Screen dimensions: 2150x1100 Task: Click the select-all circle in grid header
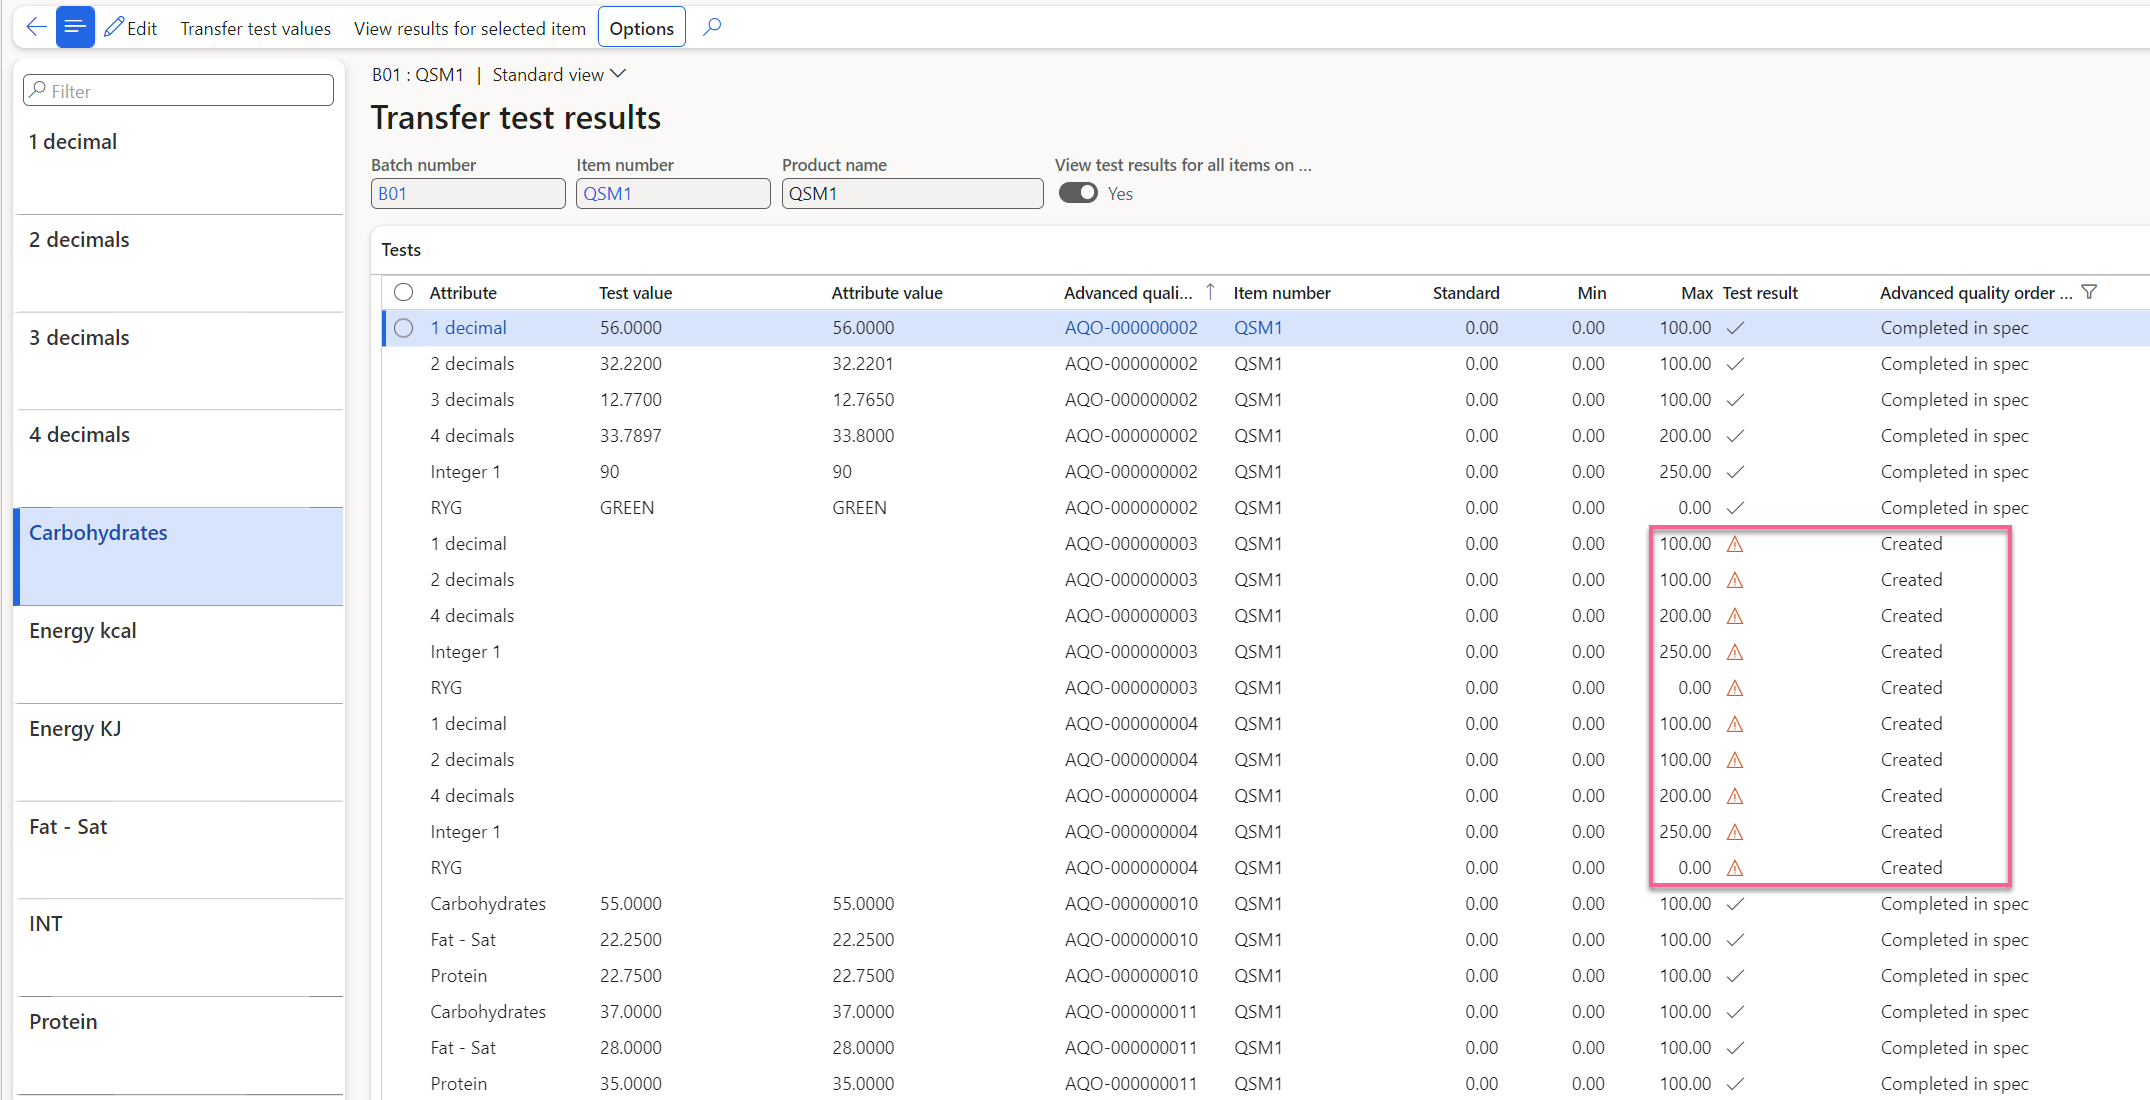coord(403,292)
